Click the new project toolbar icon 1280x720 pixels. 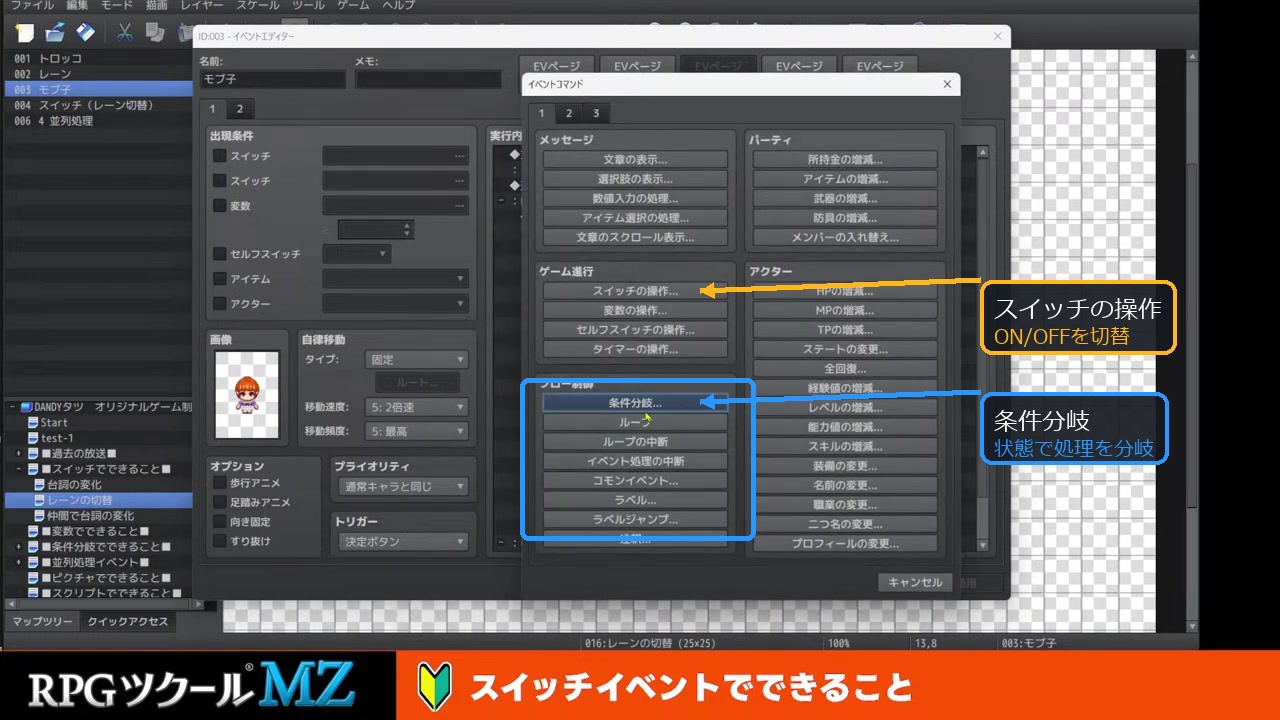pyautogui.click(x=25, y=32)
